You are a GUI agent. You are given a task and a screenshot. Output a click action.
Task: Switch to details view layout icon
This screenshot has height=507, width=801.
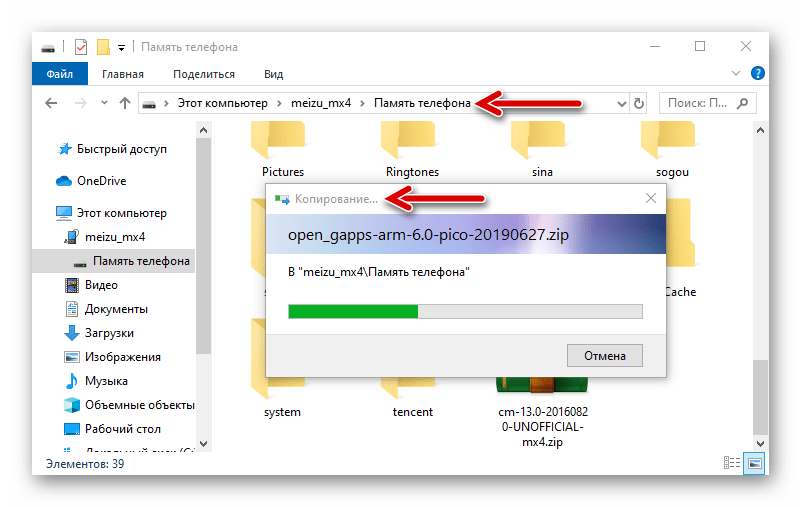click(x=732, y=463)
